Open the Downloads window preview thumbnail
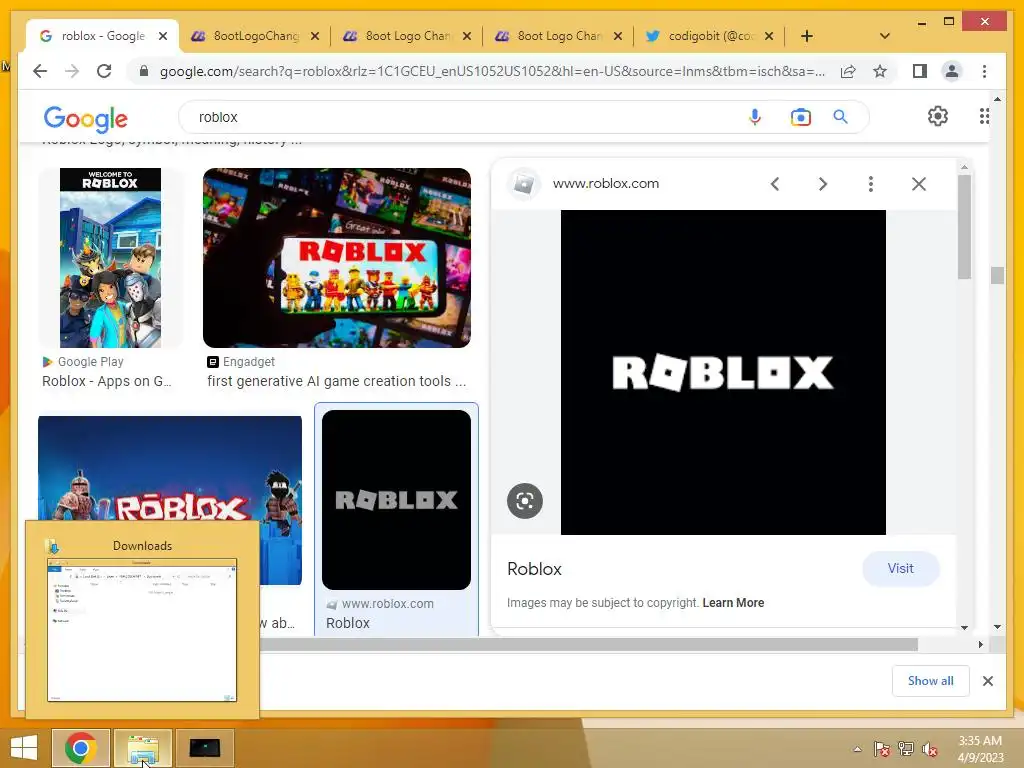Viewport: 1024px width, 768px height. (x=142, y=630)
